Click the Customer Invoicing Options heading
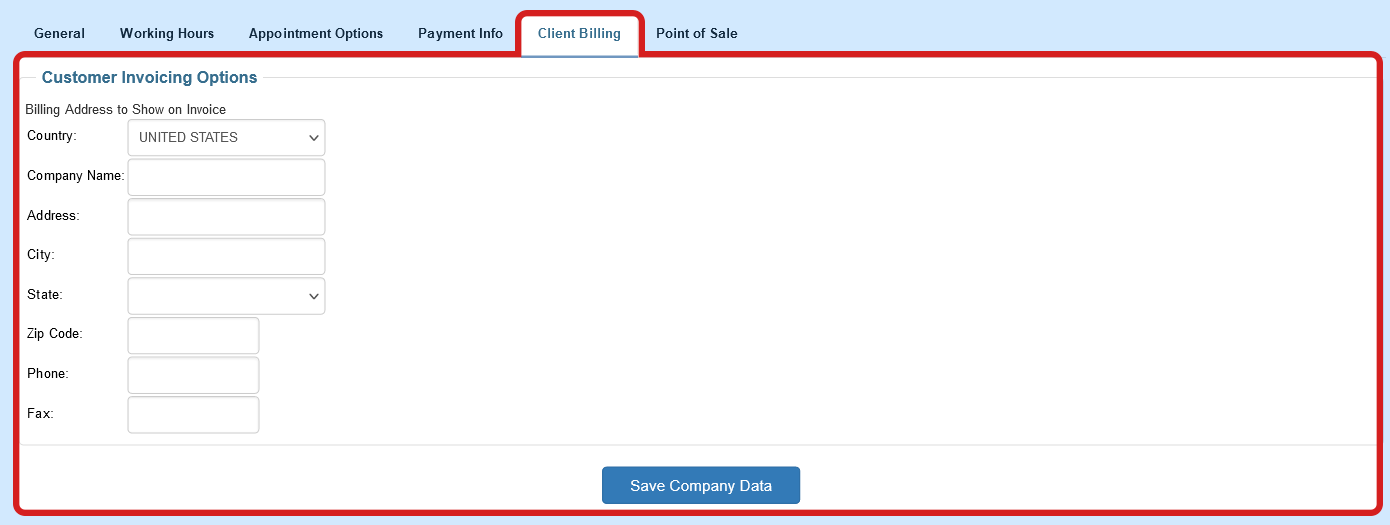 pos(149,78)
